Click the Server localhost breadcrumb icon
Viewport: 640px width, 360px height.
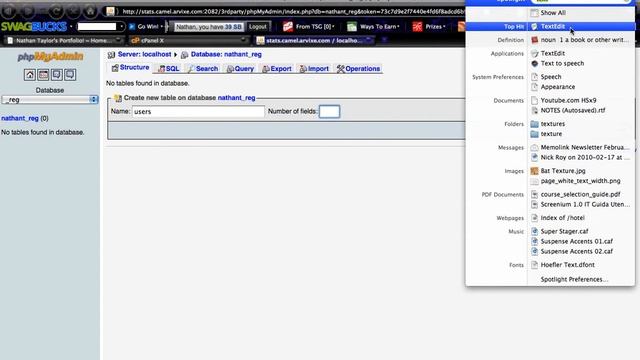click(111, 55)
